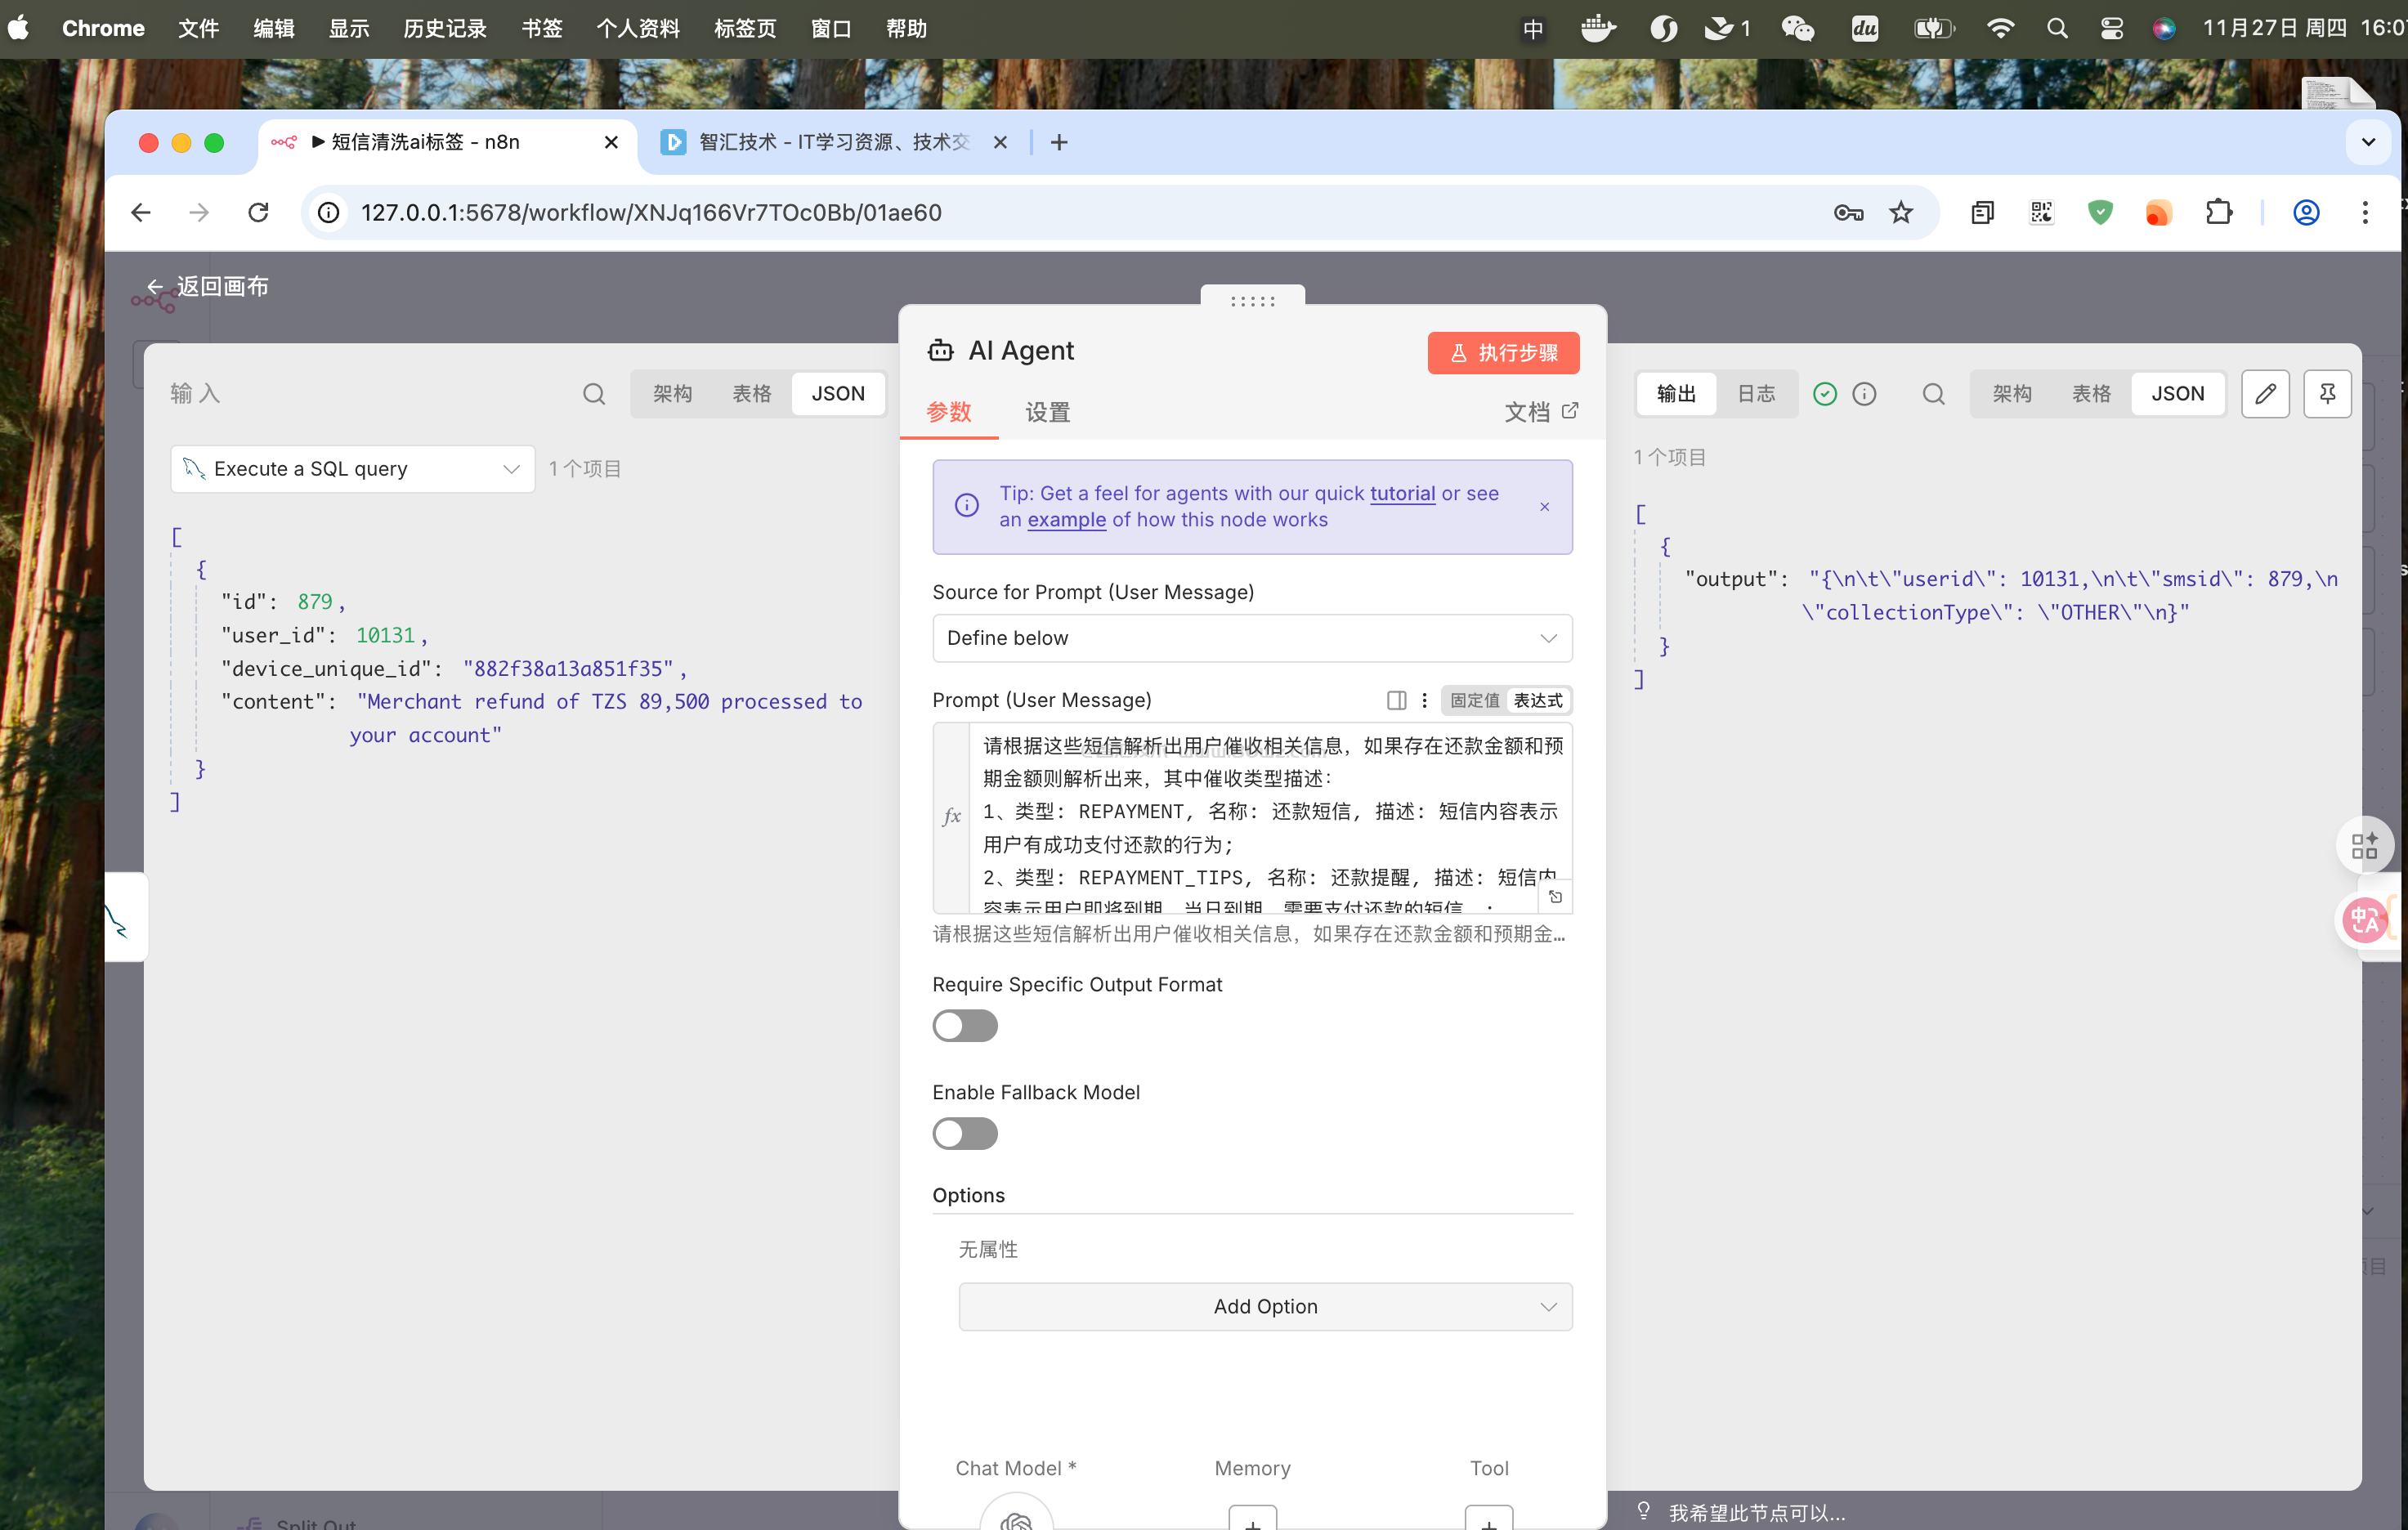Click the pencil edit output icon
This screenshot has width=2408, height=1530.
2265,394
